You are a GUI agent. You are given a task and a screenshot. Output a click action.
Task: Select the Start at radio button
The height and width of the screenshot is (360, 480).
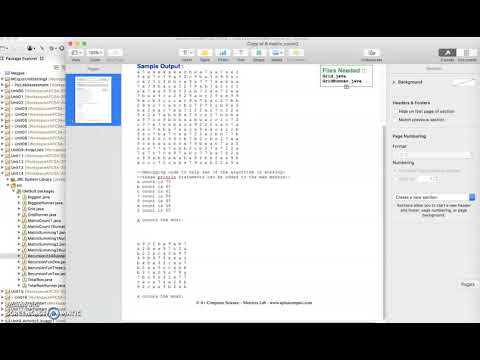coord(396,179)
